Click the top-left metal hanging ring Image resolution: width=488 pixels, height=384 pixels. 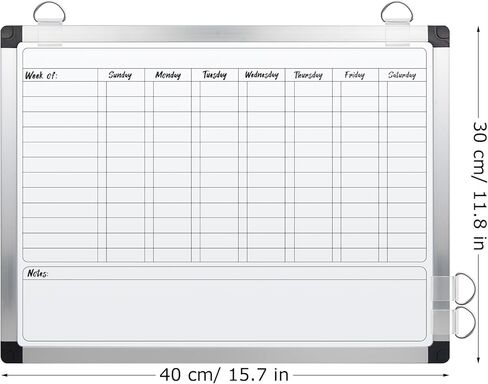(49, 13)
